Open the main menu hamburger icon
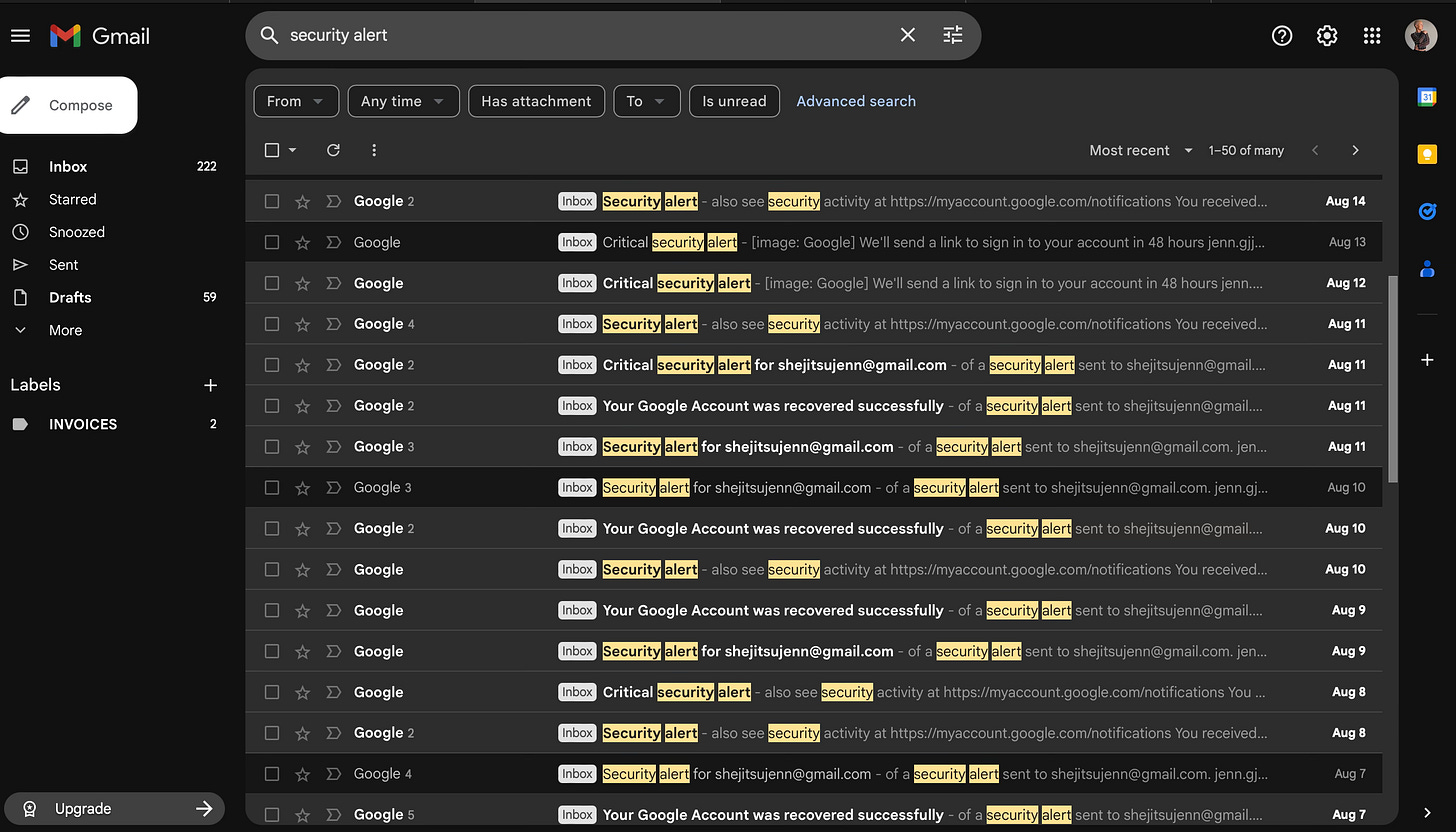 pos(20,36)
